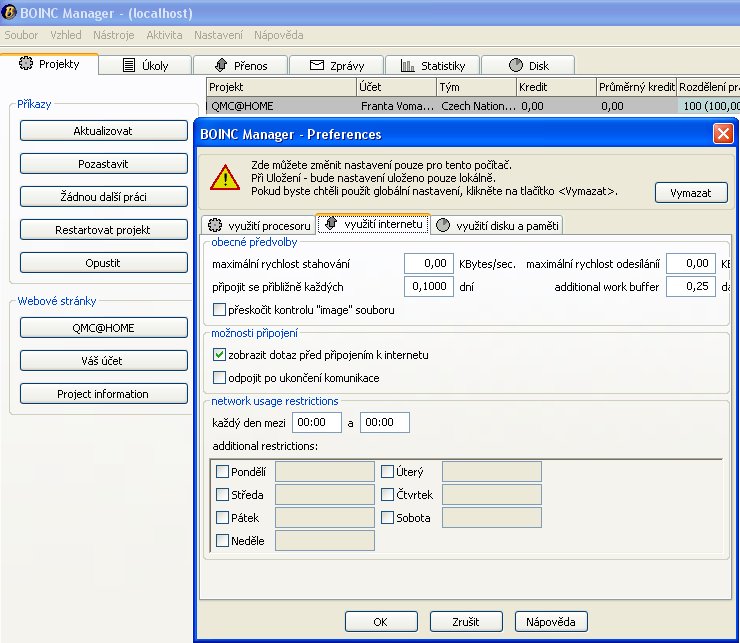Switch to the Úkoly tab

(x=146, y=66)
